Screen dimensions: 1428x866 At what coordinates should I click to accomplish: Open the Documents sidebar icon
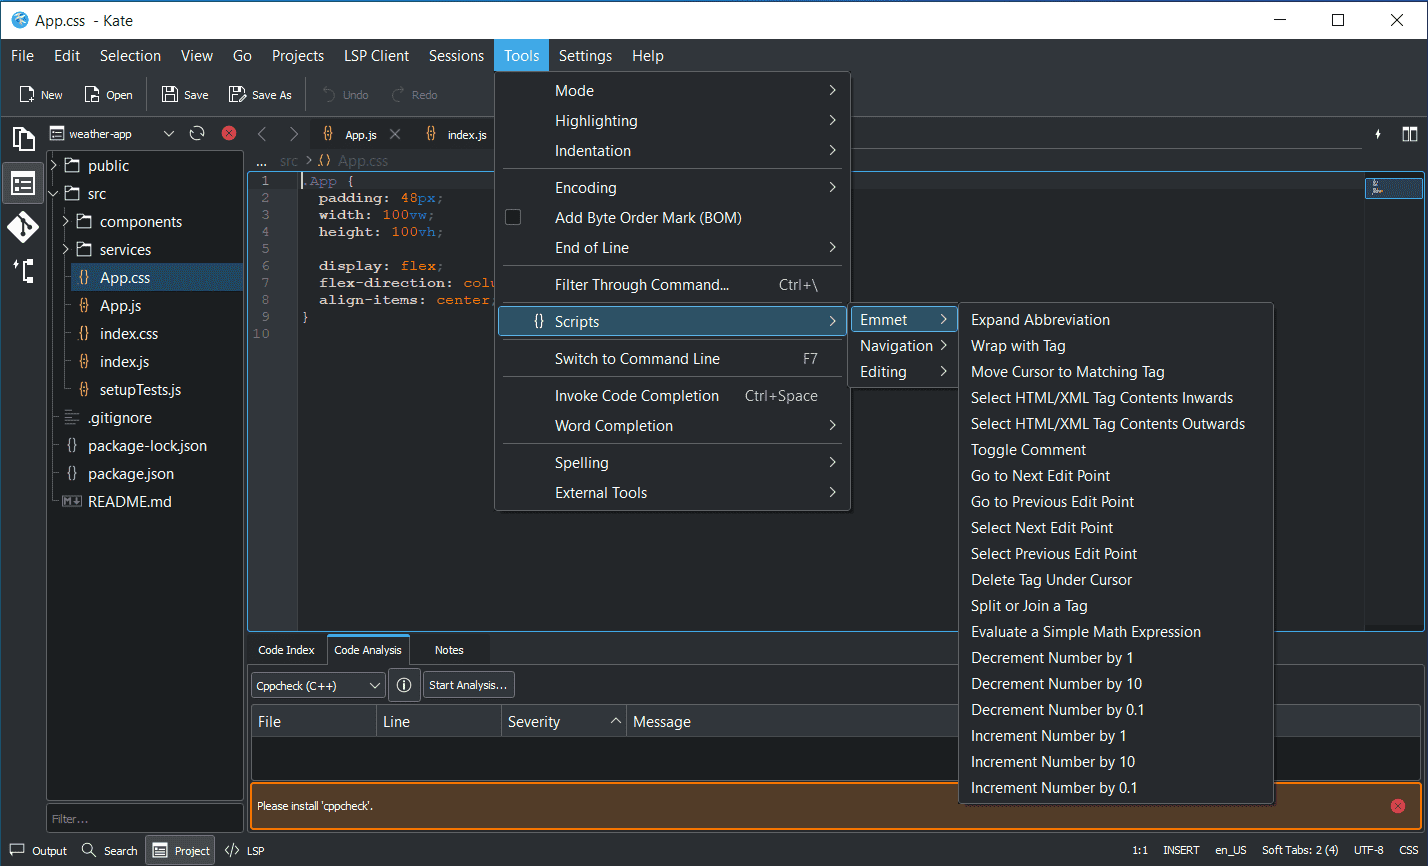click(x=22, y=138)
